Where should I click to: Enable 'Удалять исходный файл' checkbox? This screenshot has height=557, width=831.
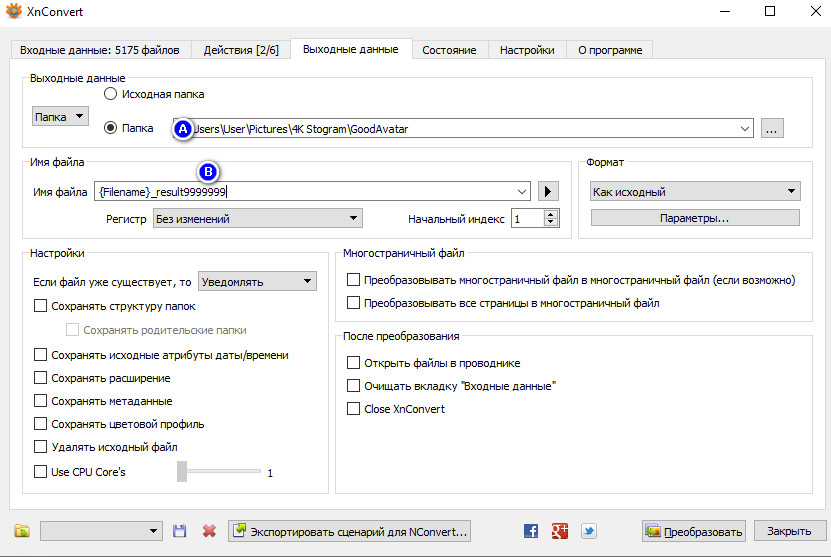pos(41,447)
